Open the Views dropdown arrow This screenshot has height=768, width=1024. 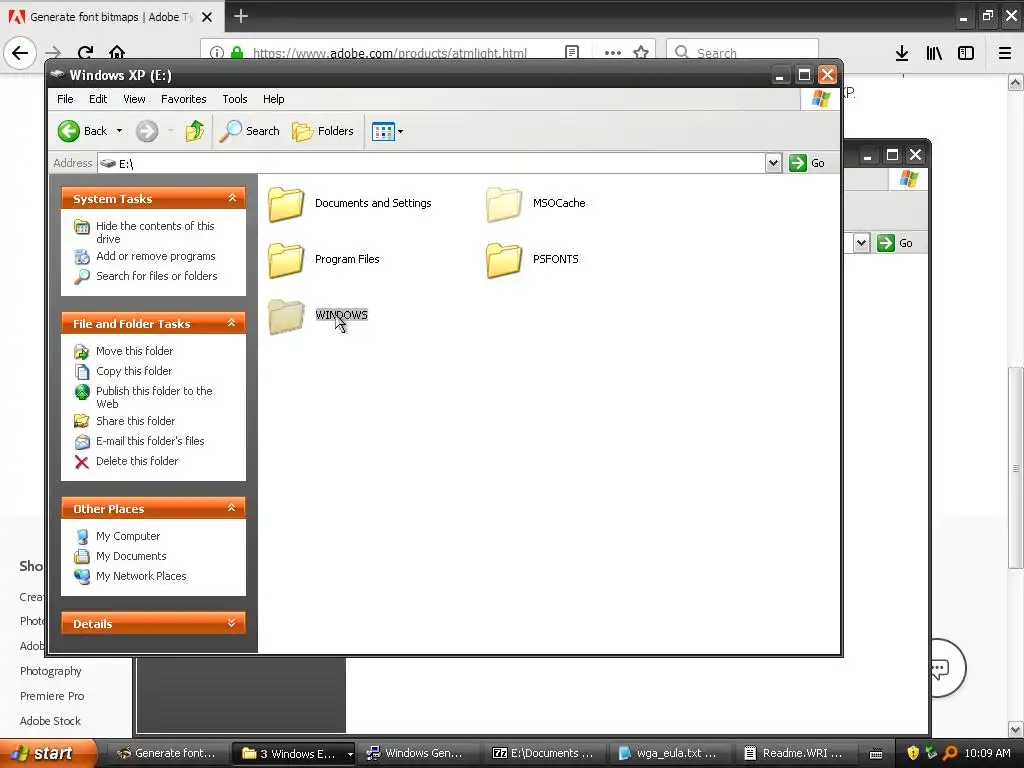tap(400, 131)
